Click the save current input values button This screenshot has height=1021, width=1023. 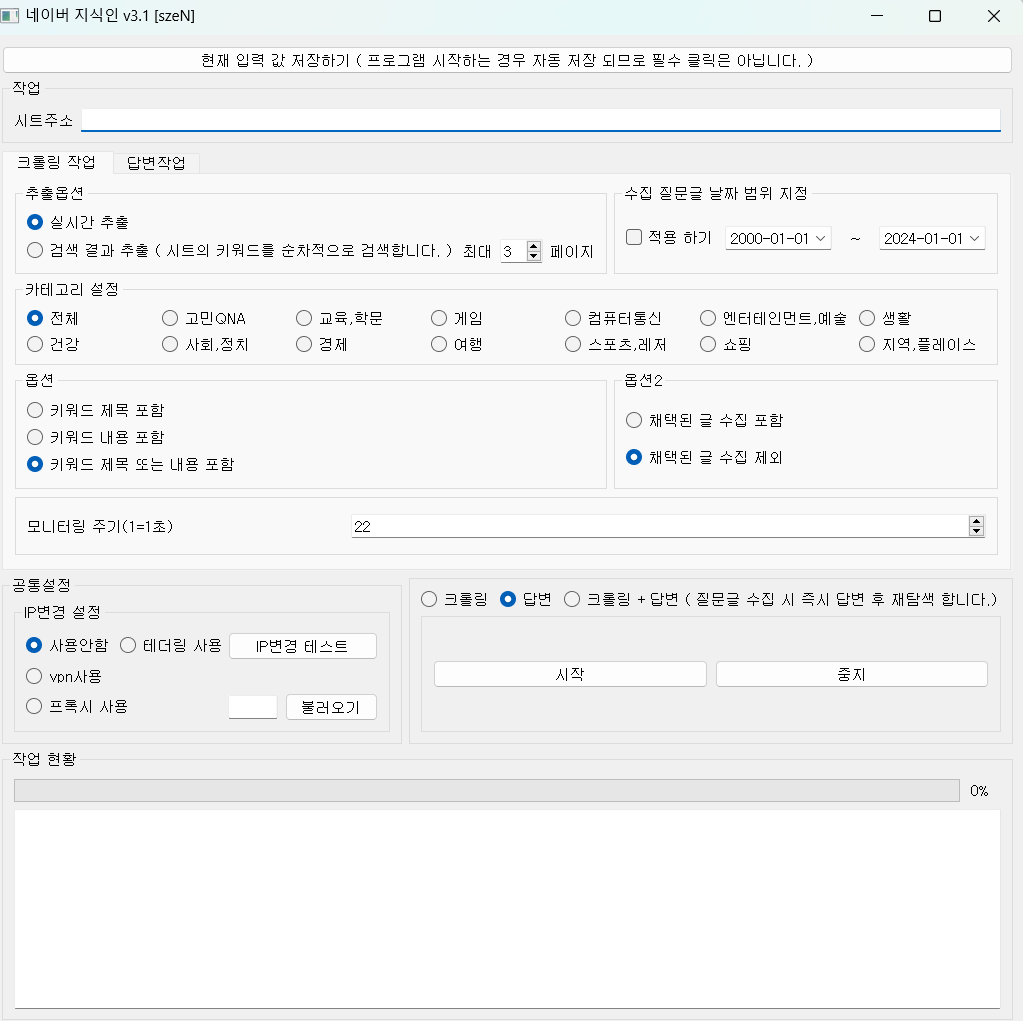coord(507,61)
